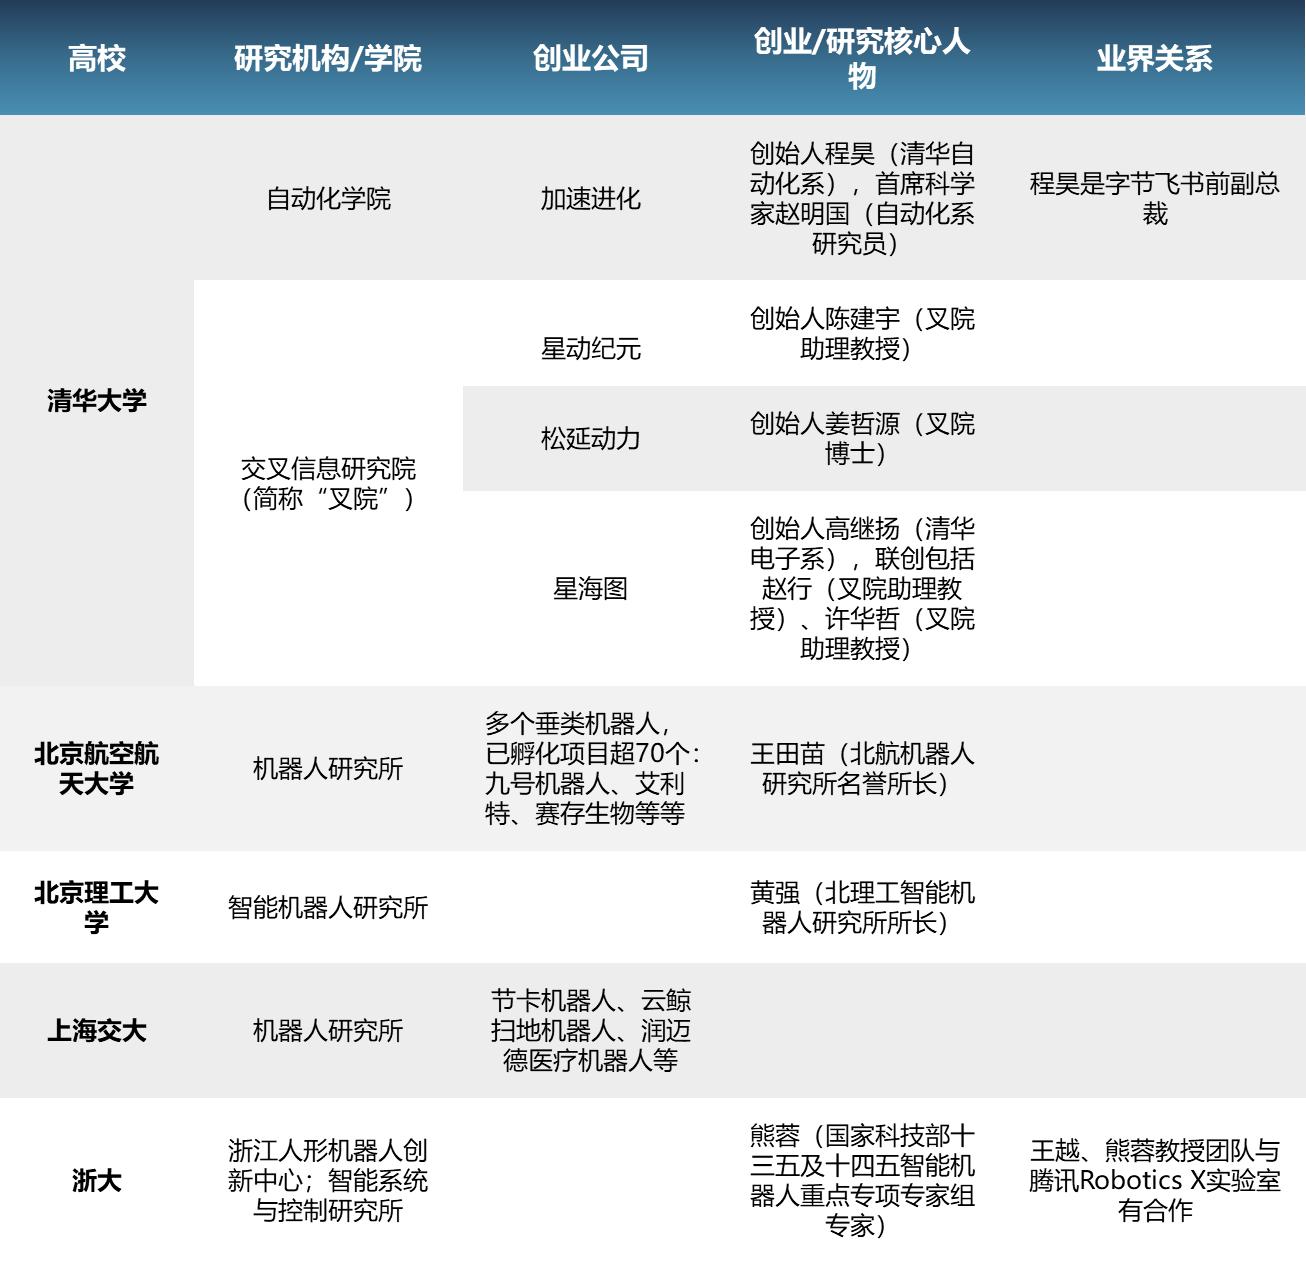Viewport: 1306px width, 1263px height.
Task: Click 程昊是字节飞书前副总裁 cell
Action: [x=1155, y=198]
